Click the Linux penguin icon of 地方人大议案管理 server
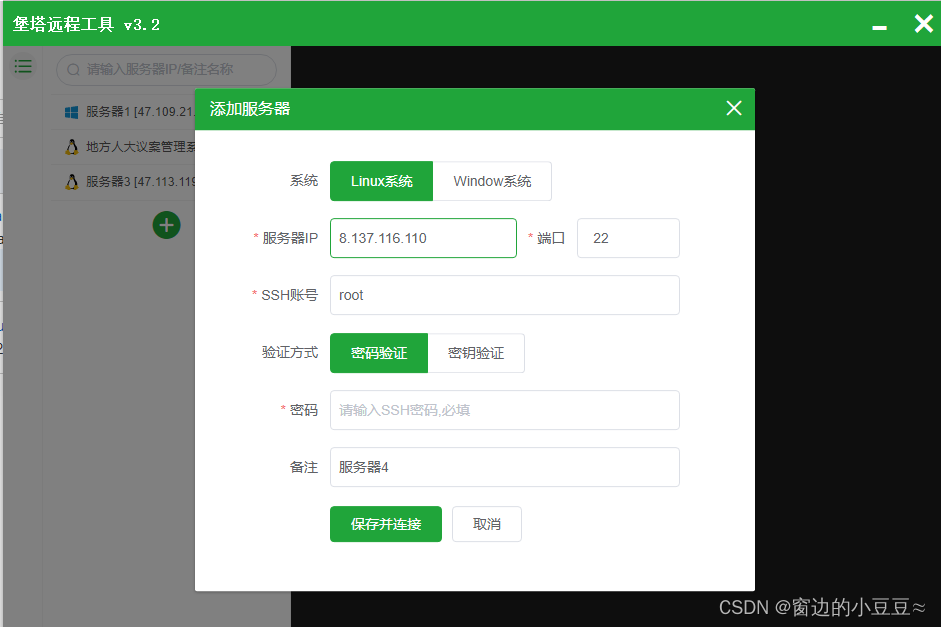 click(71, 147)
